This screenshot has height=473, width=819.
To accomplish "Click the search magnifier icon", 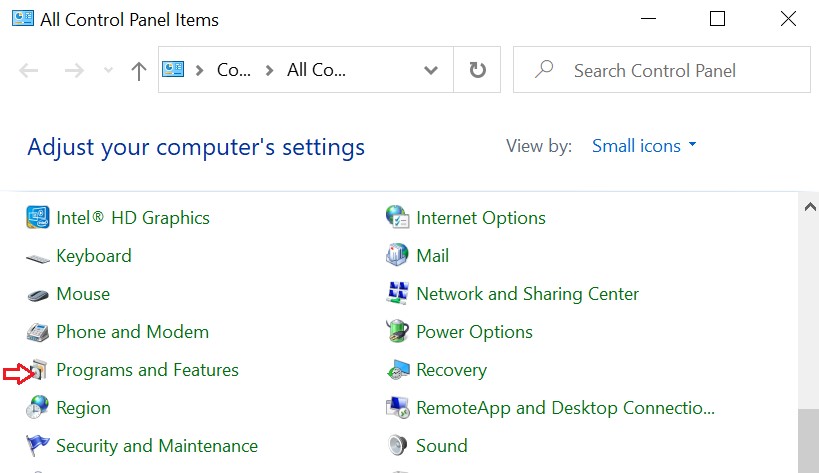I will [544, 69].
